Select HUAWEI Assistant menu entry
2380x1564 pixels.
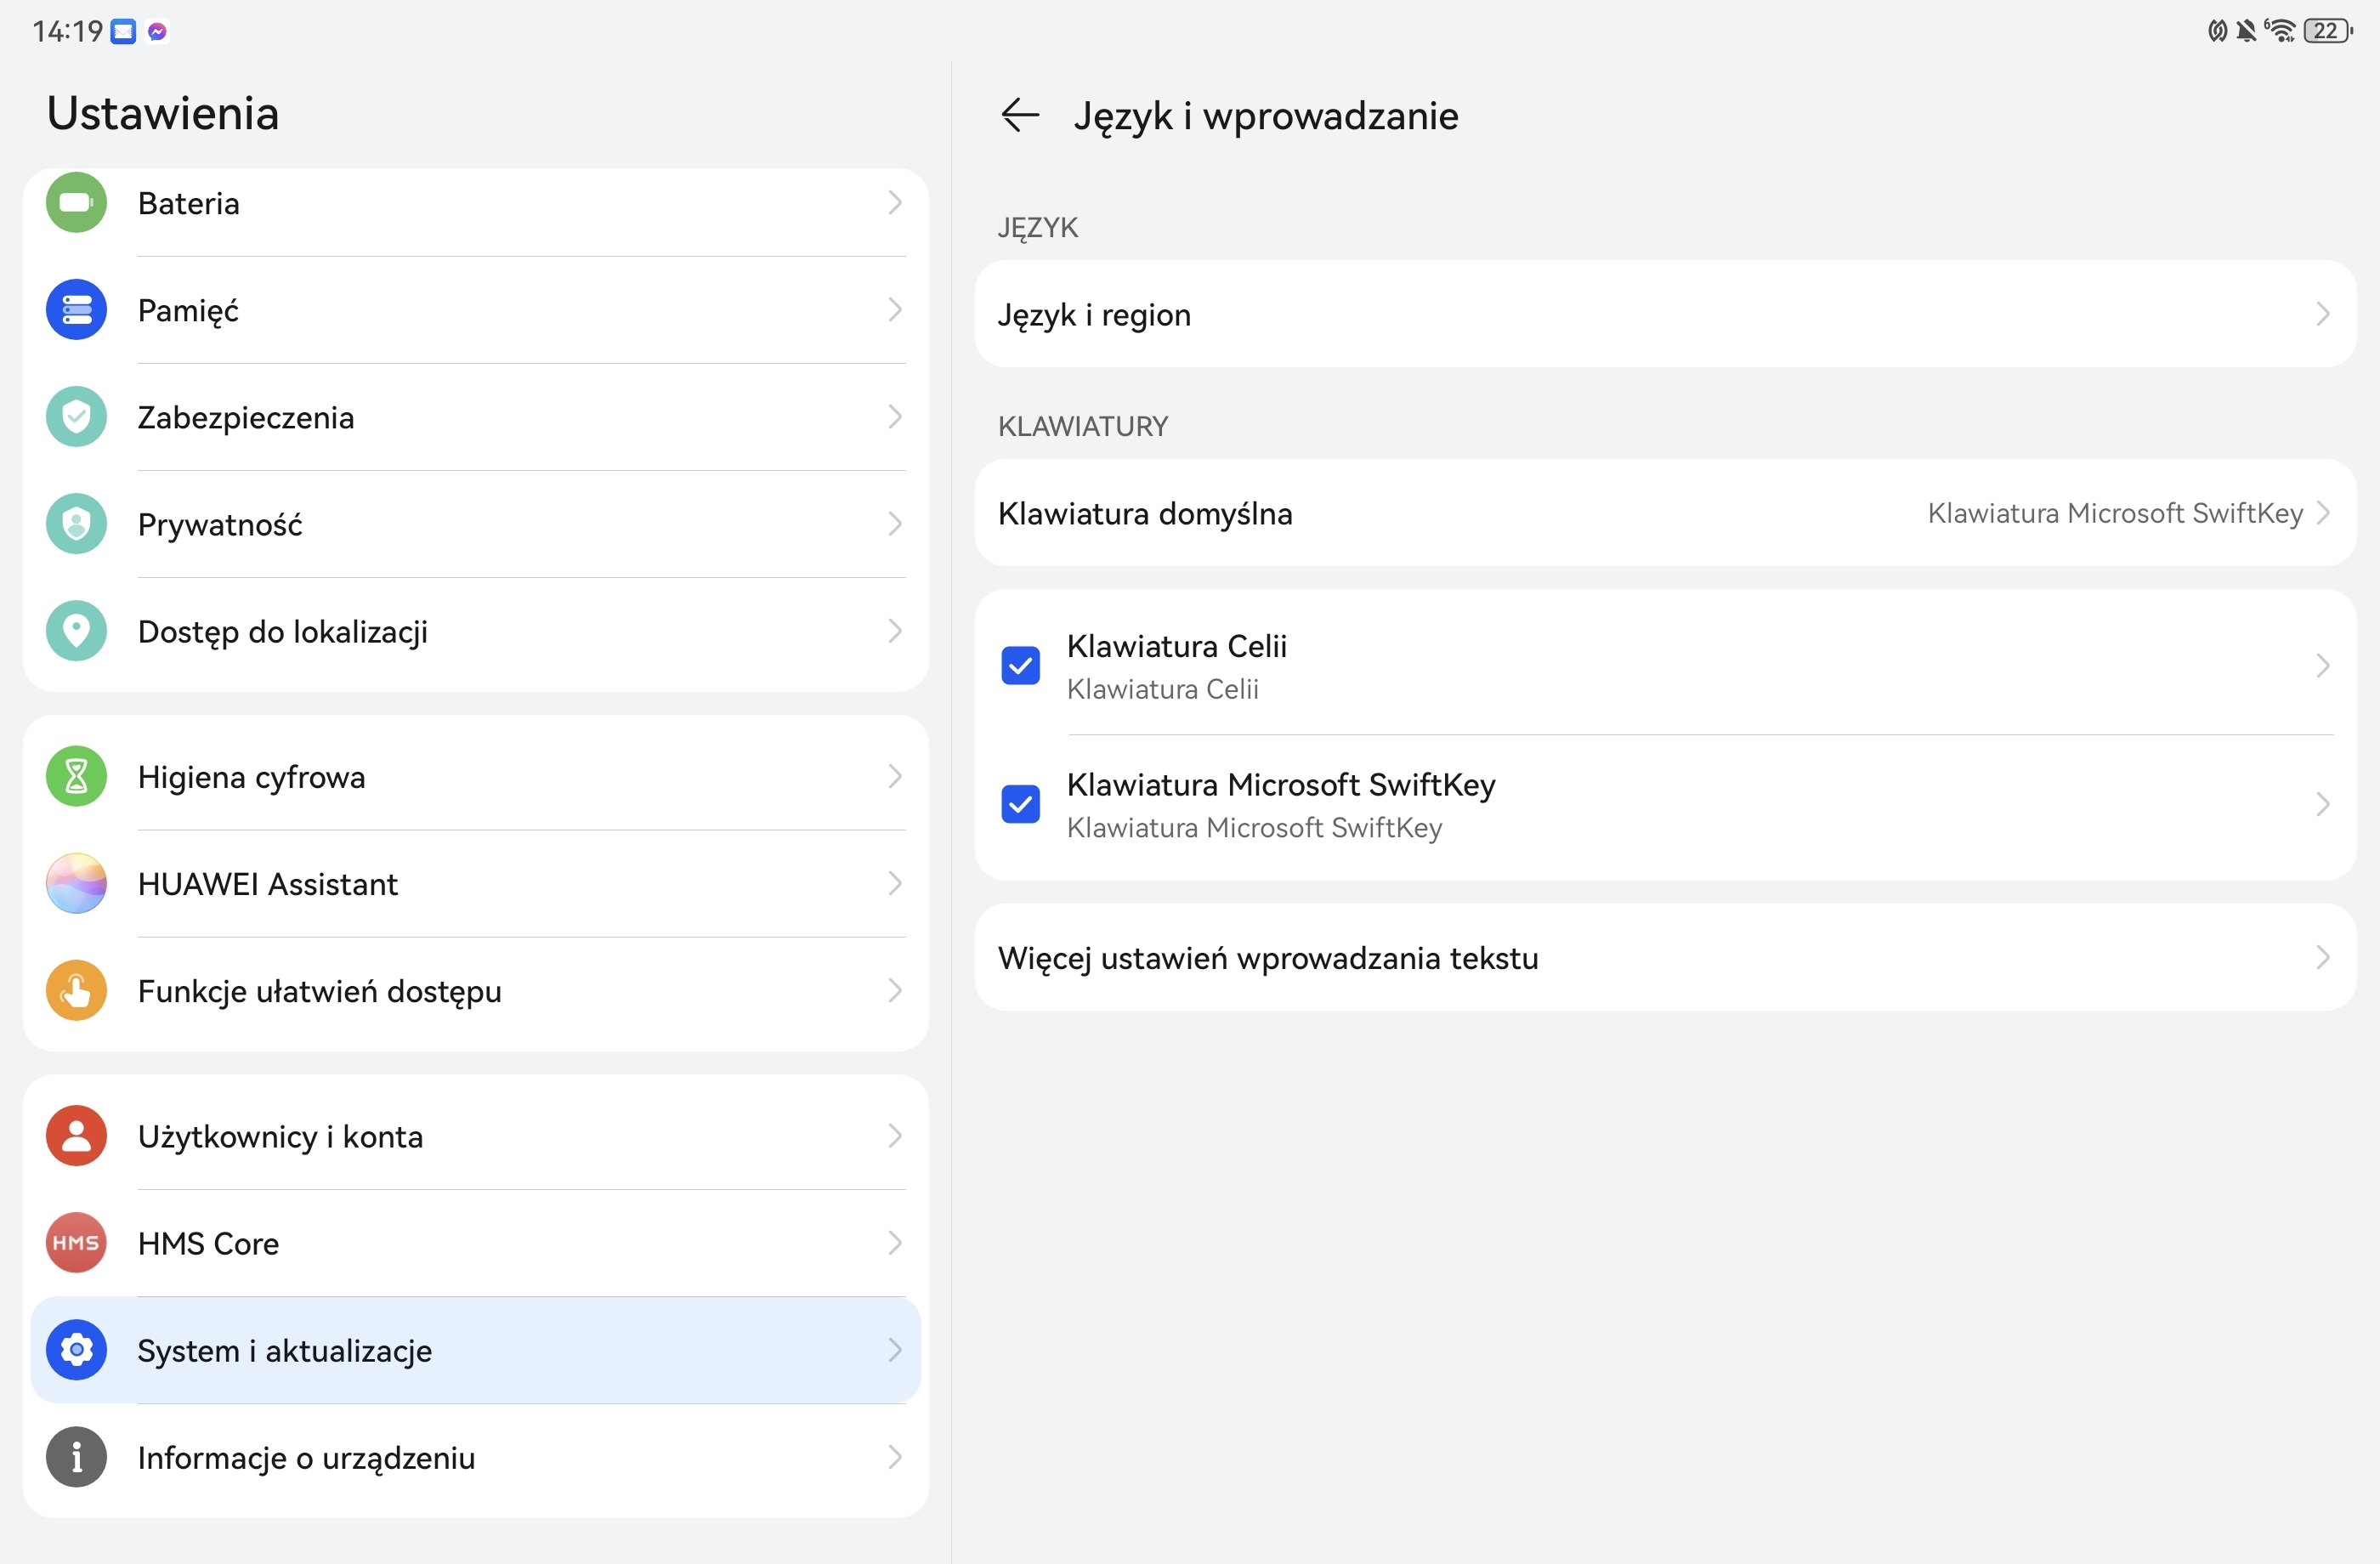tap(475, 883)
